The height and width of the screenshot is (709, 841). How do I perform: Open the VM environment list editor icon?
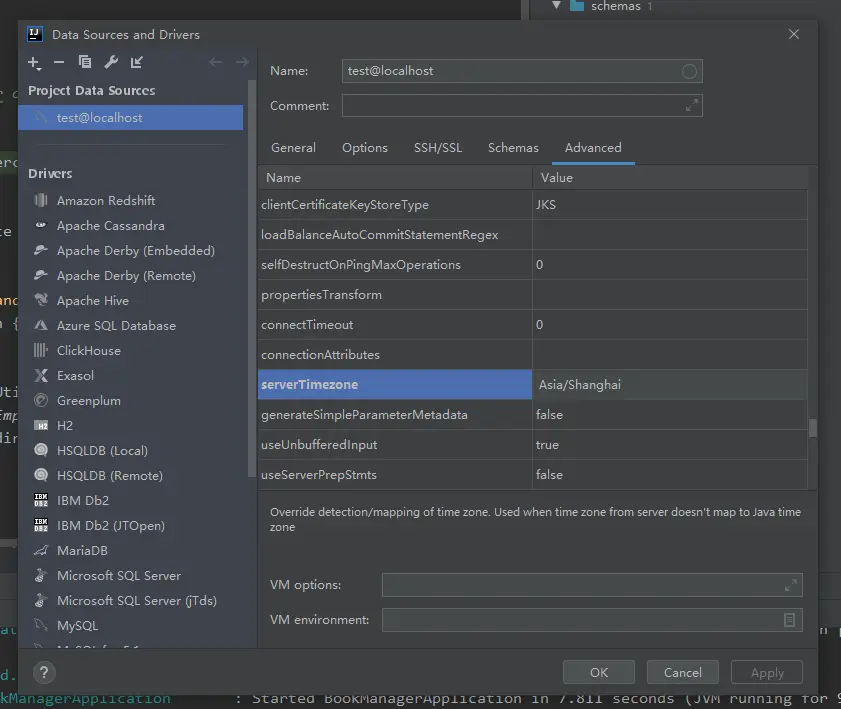pyautogui.click(x=790, y=620)
